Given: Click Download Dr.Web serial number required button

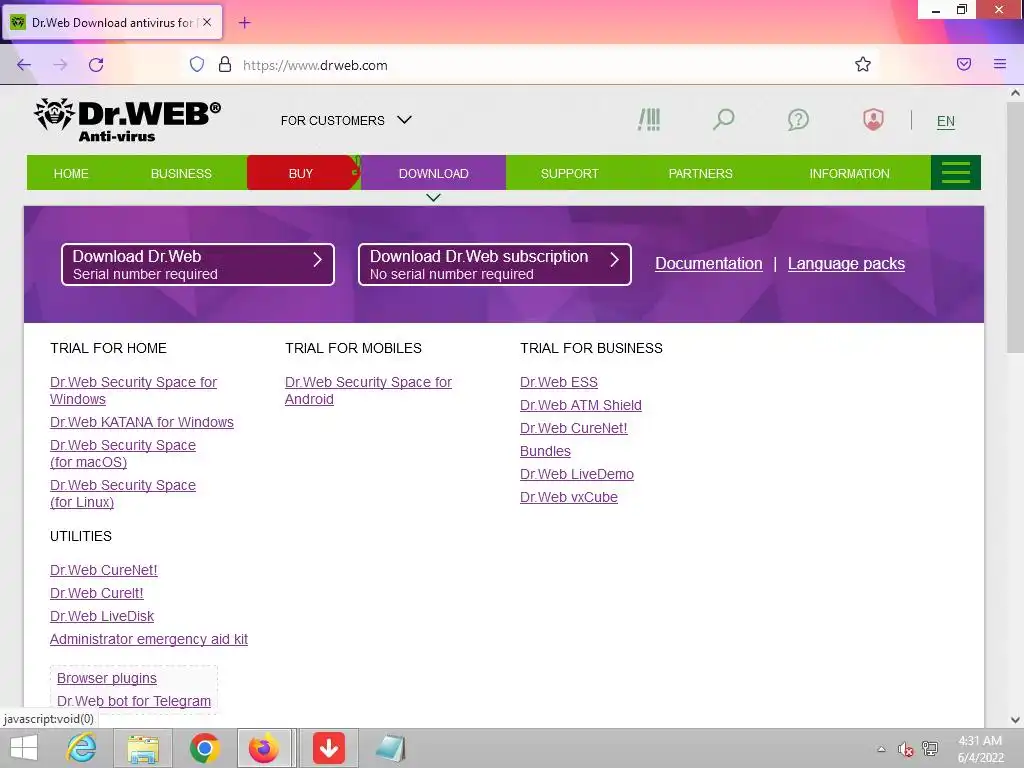Looking at the screenshot, I should click(198, 264).
